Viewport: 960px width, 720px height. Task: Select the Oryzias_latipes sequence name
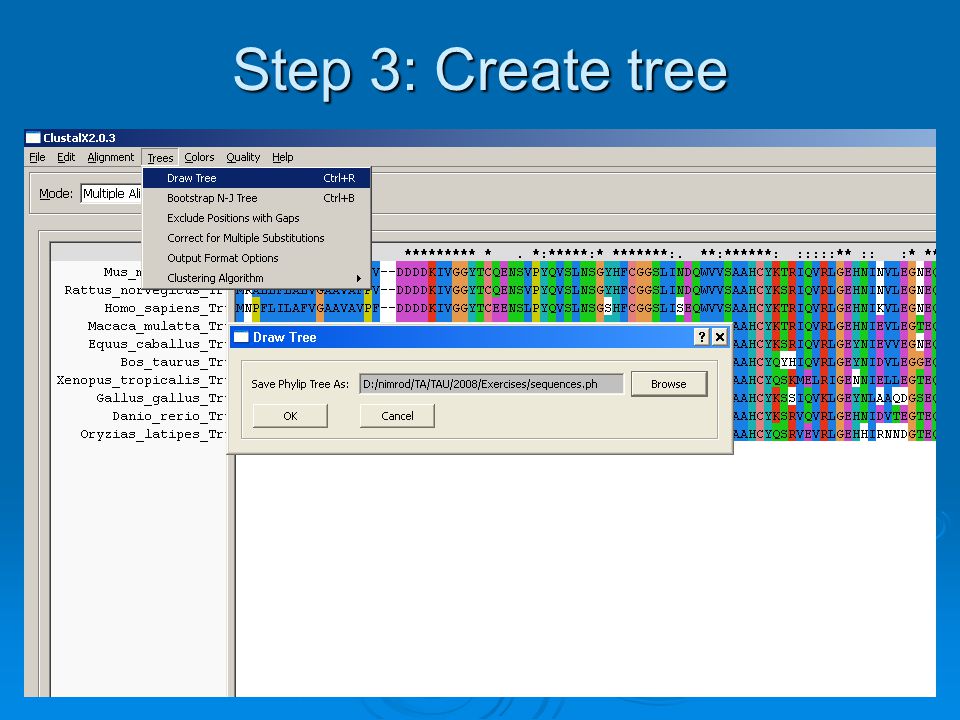[x=152, y=435]
